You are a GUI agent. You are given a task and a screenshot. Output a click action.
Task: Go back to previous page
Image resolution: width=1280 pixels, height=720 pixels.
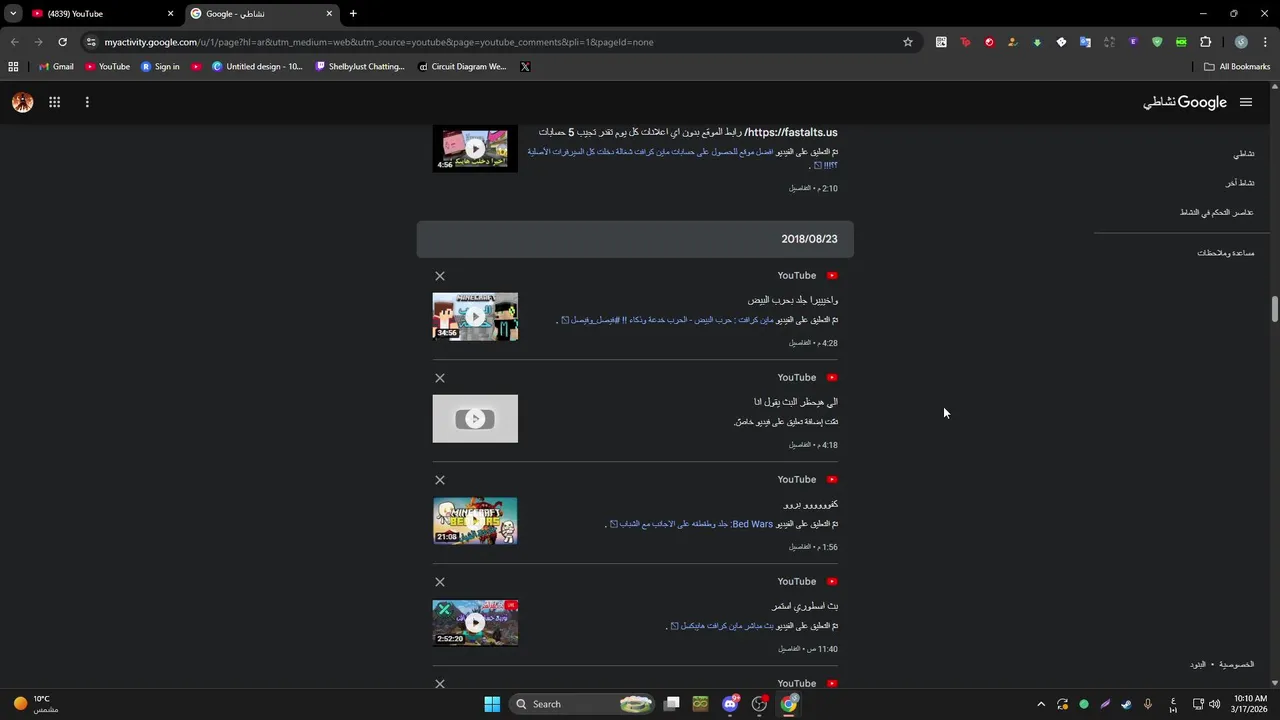(14, 42)
